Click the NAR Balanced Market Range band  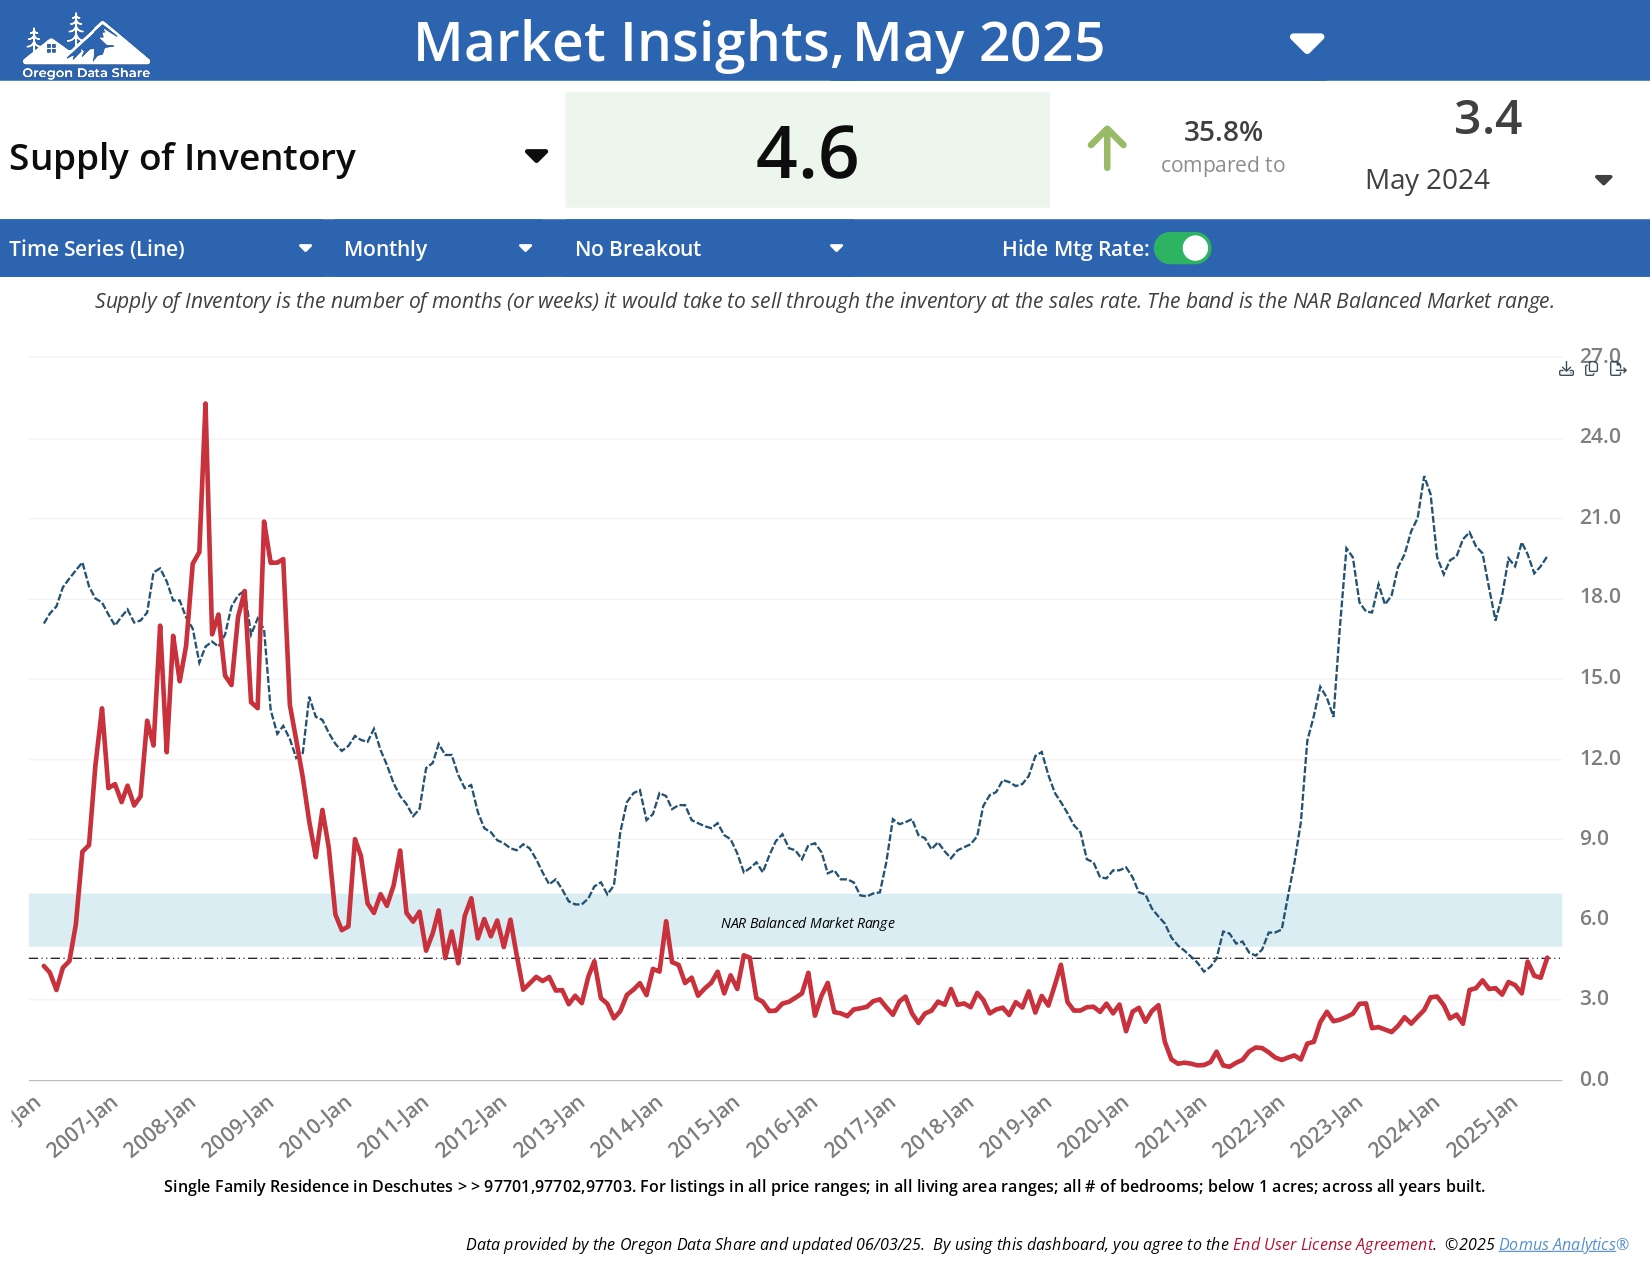(x=807, y=922)
